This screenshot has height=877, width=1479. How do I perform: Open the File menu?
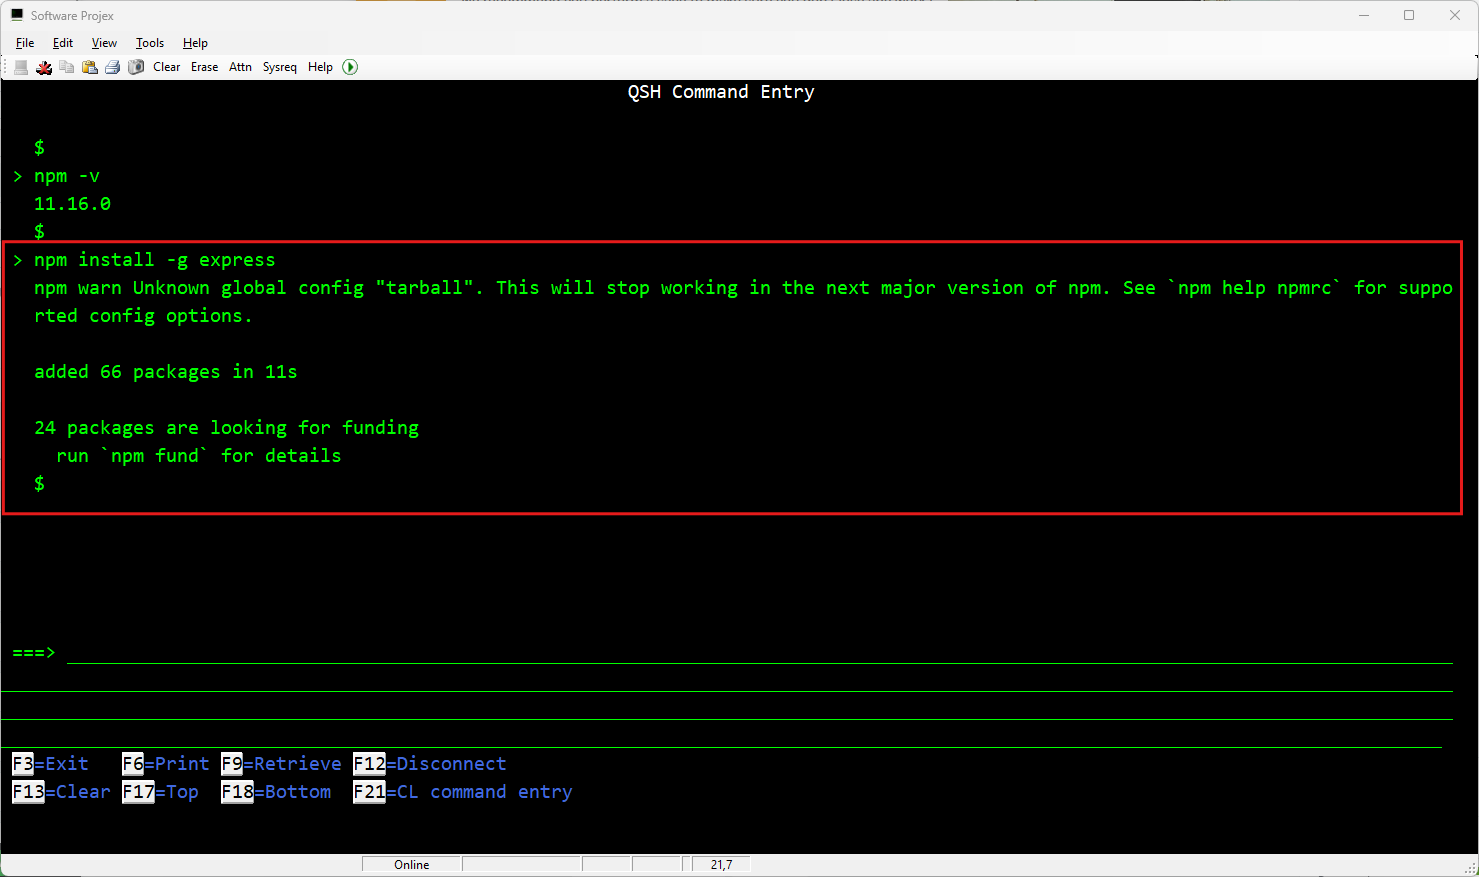click(25, 43)
